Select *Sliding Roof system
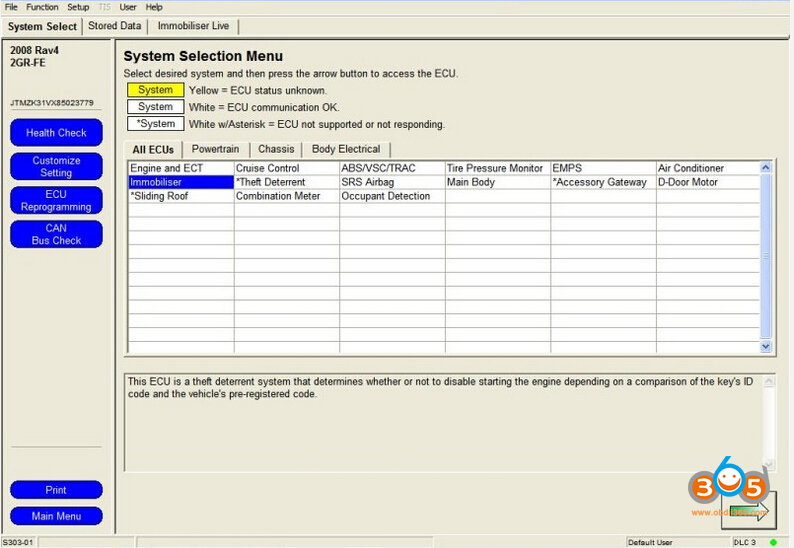794x548 pixels. pos(181,196)
